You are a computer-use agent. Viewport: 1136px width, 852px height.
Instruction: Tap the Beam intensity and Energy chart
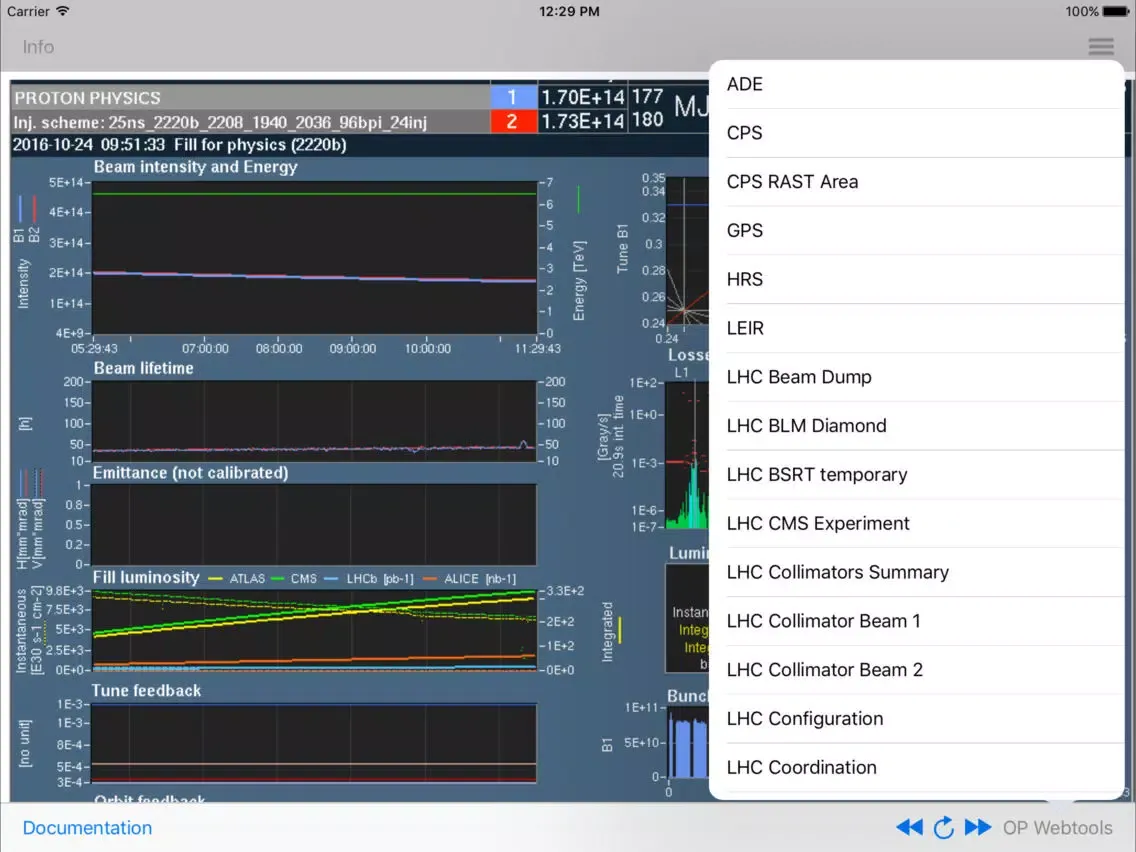click(x=314, y=258)
